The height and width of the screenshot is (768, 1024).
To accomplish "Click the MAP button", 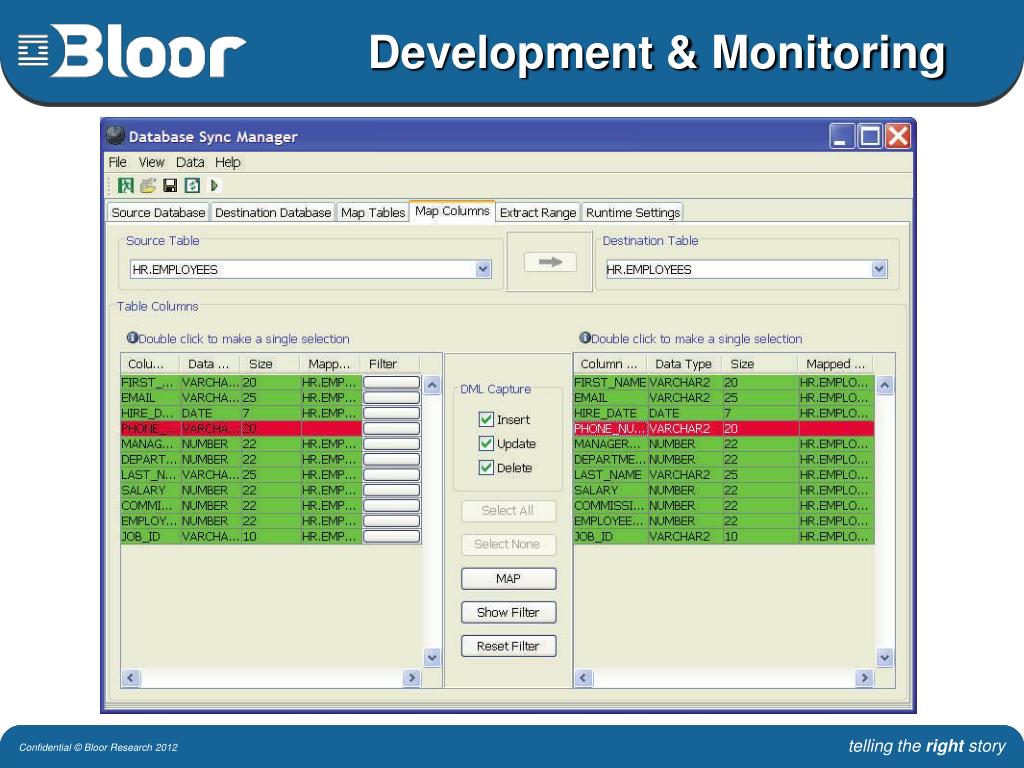I will (x=508, y=579).
